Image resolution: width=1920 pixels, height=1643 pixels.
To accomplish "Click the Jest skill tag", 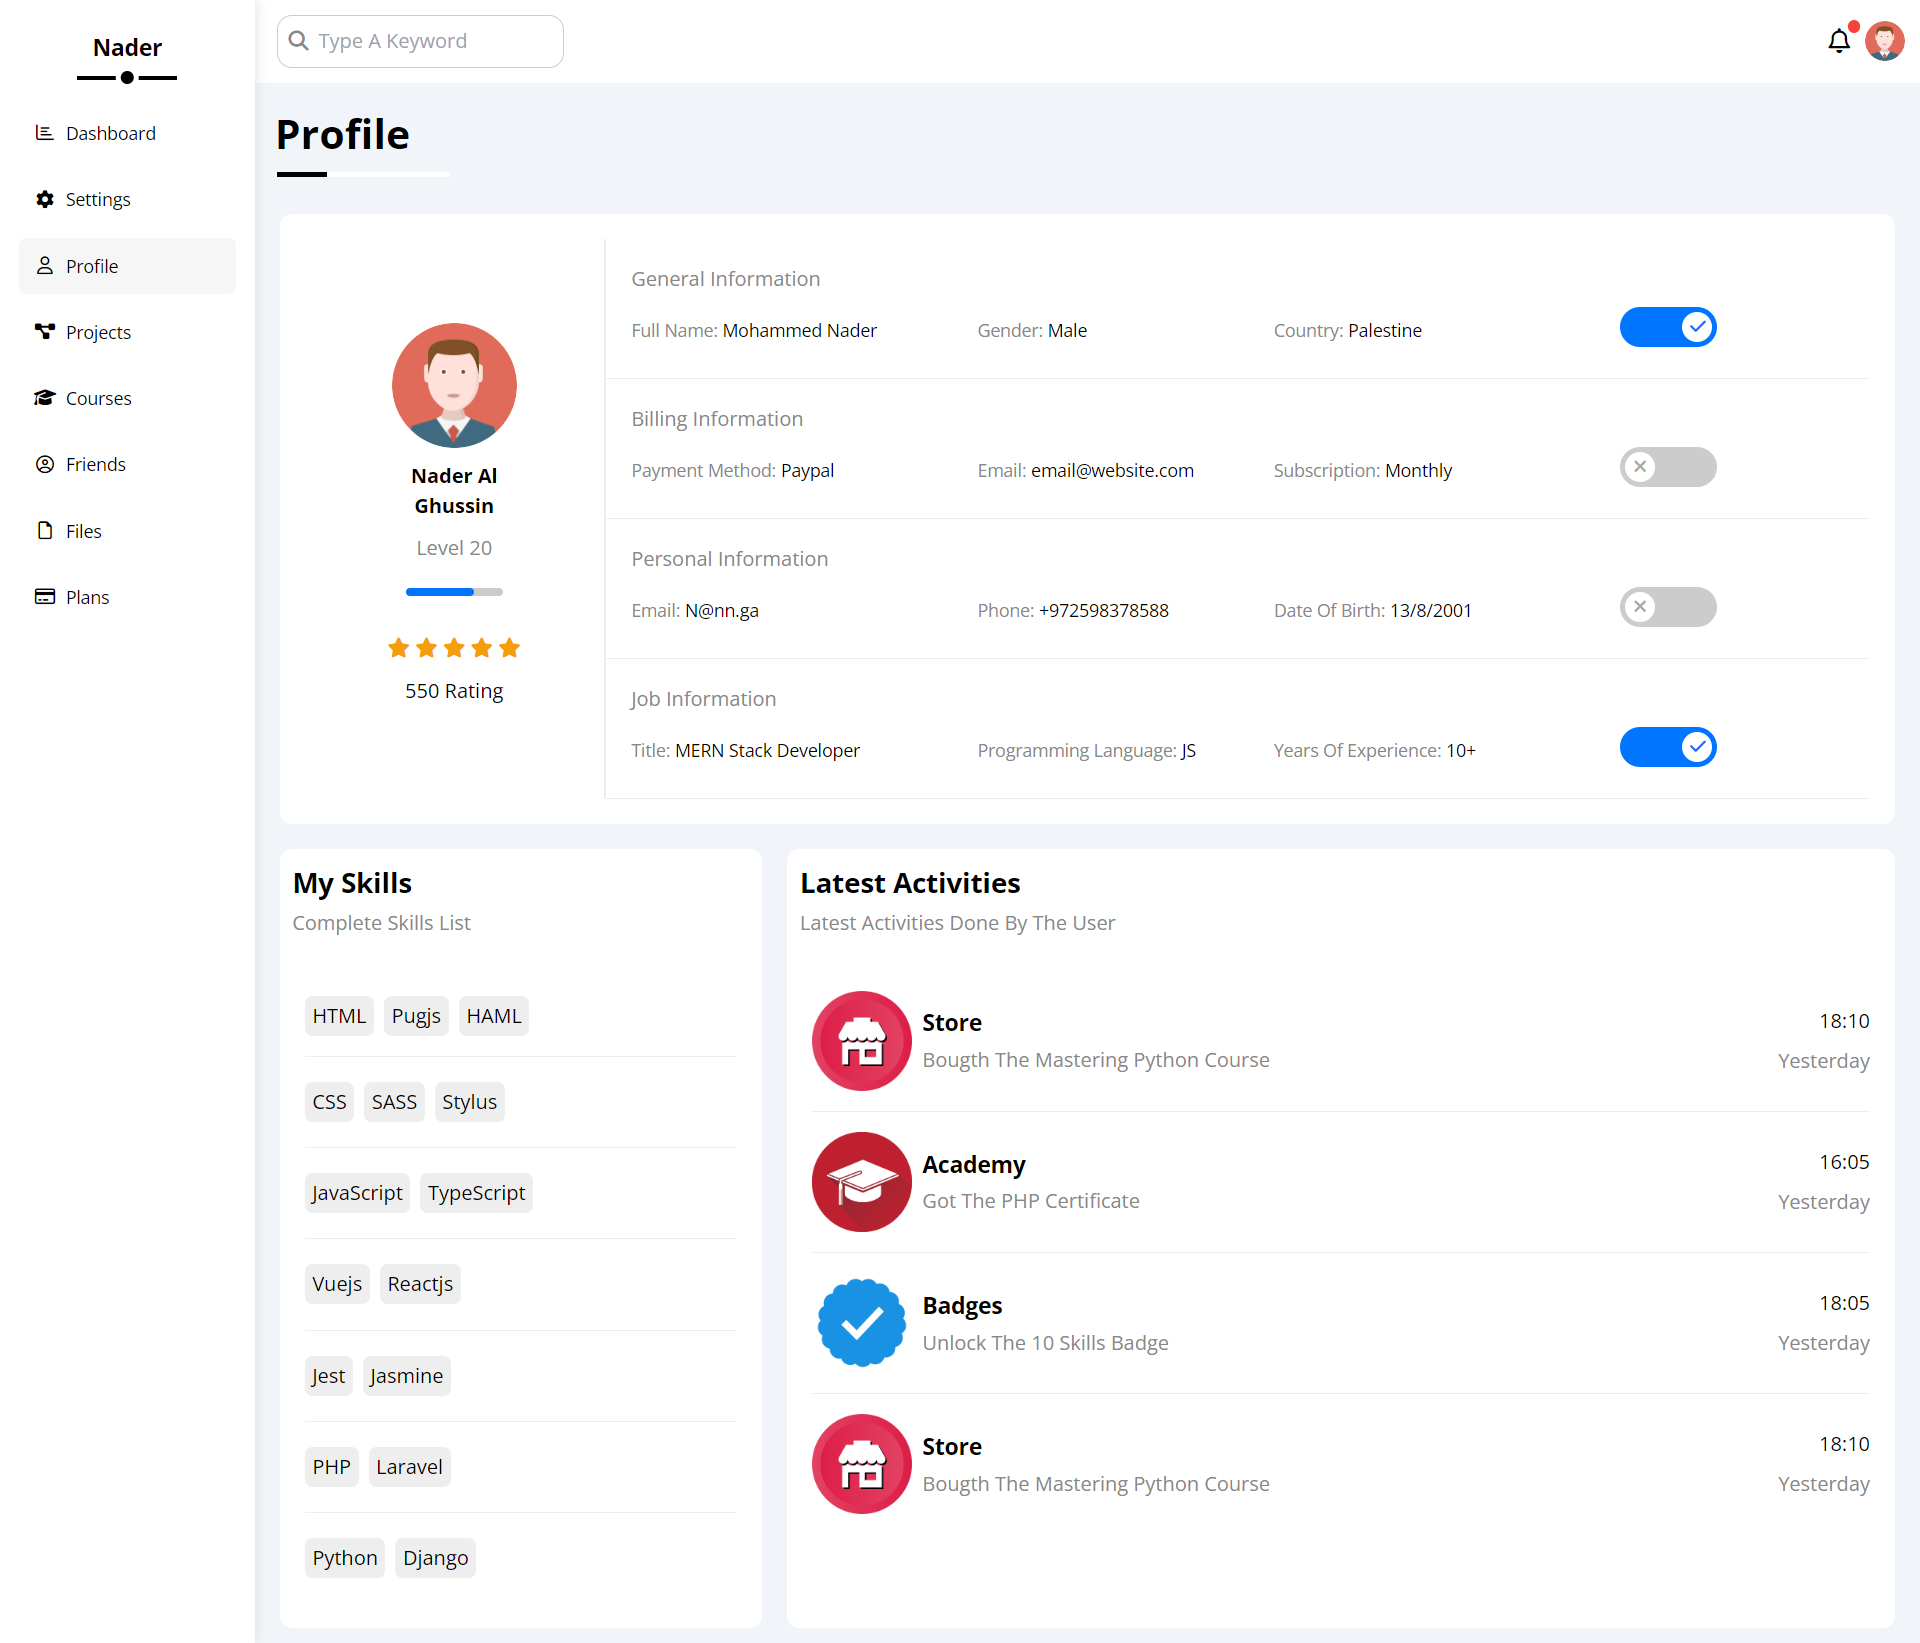I will click(x=328, y=1376).
